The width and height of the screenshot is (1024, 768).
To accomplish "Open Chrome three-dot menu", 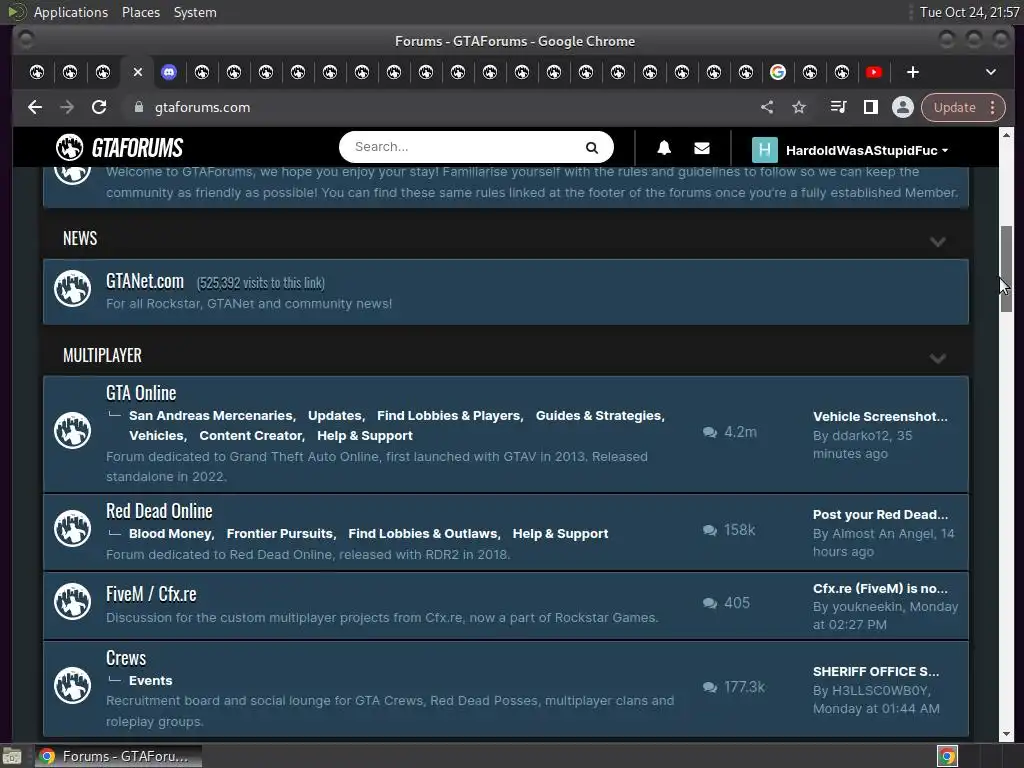I will pos(993,107).
